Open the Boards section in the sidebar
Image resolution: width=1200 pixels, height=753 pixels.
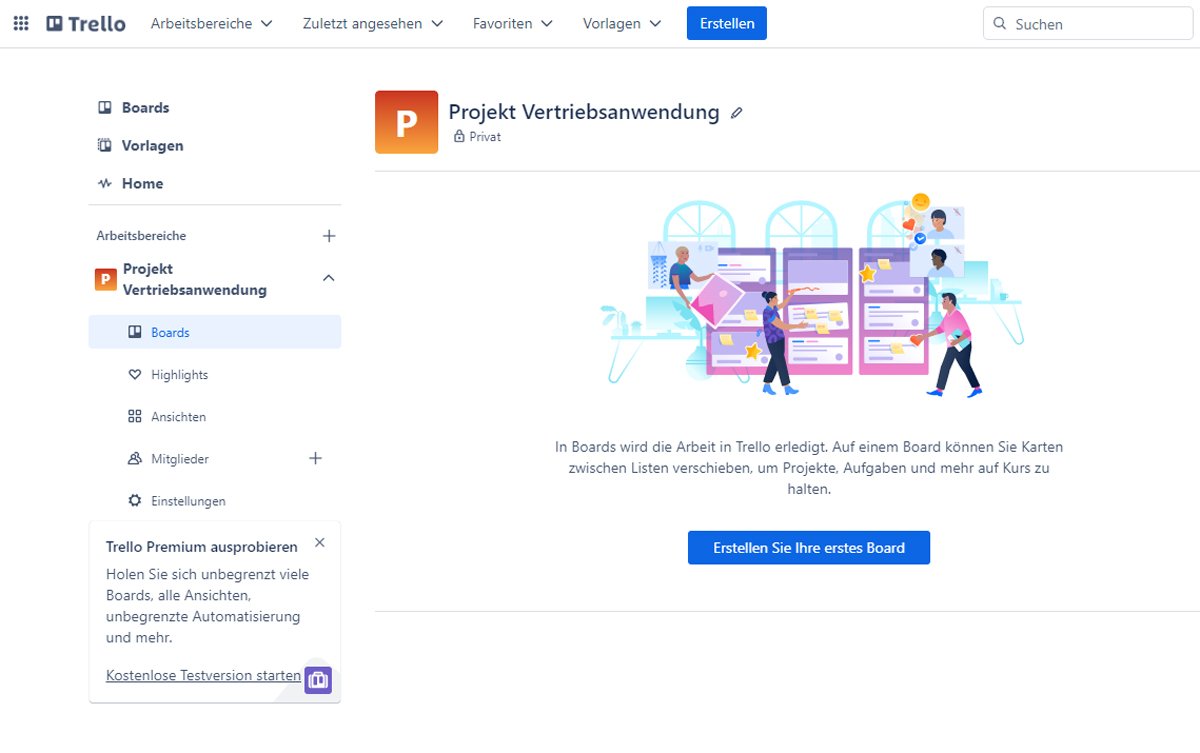click(145, 107)
